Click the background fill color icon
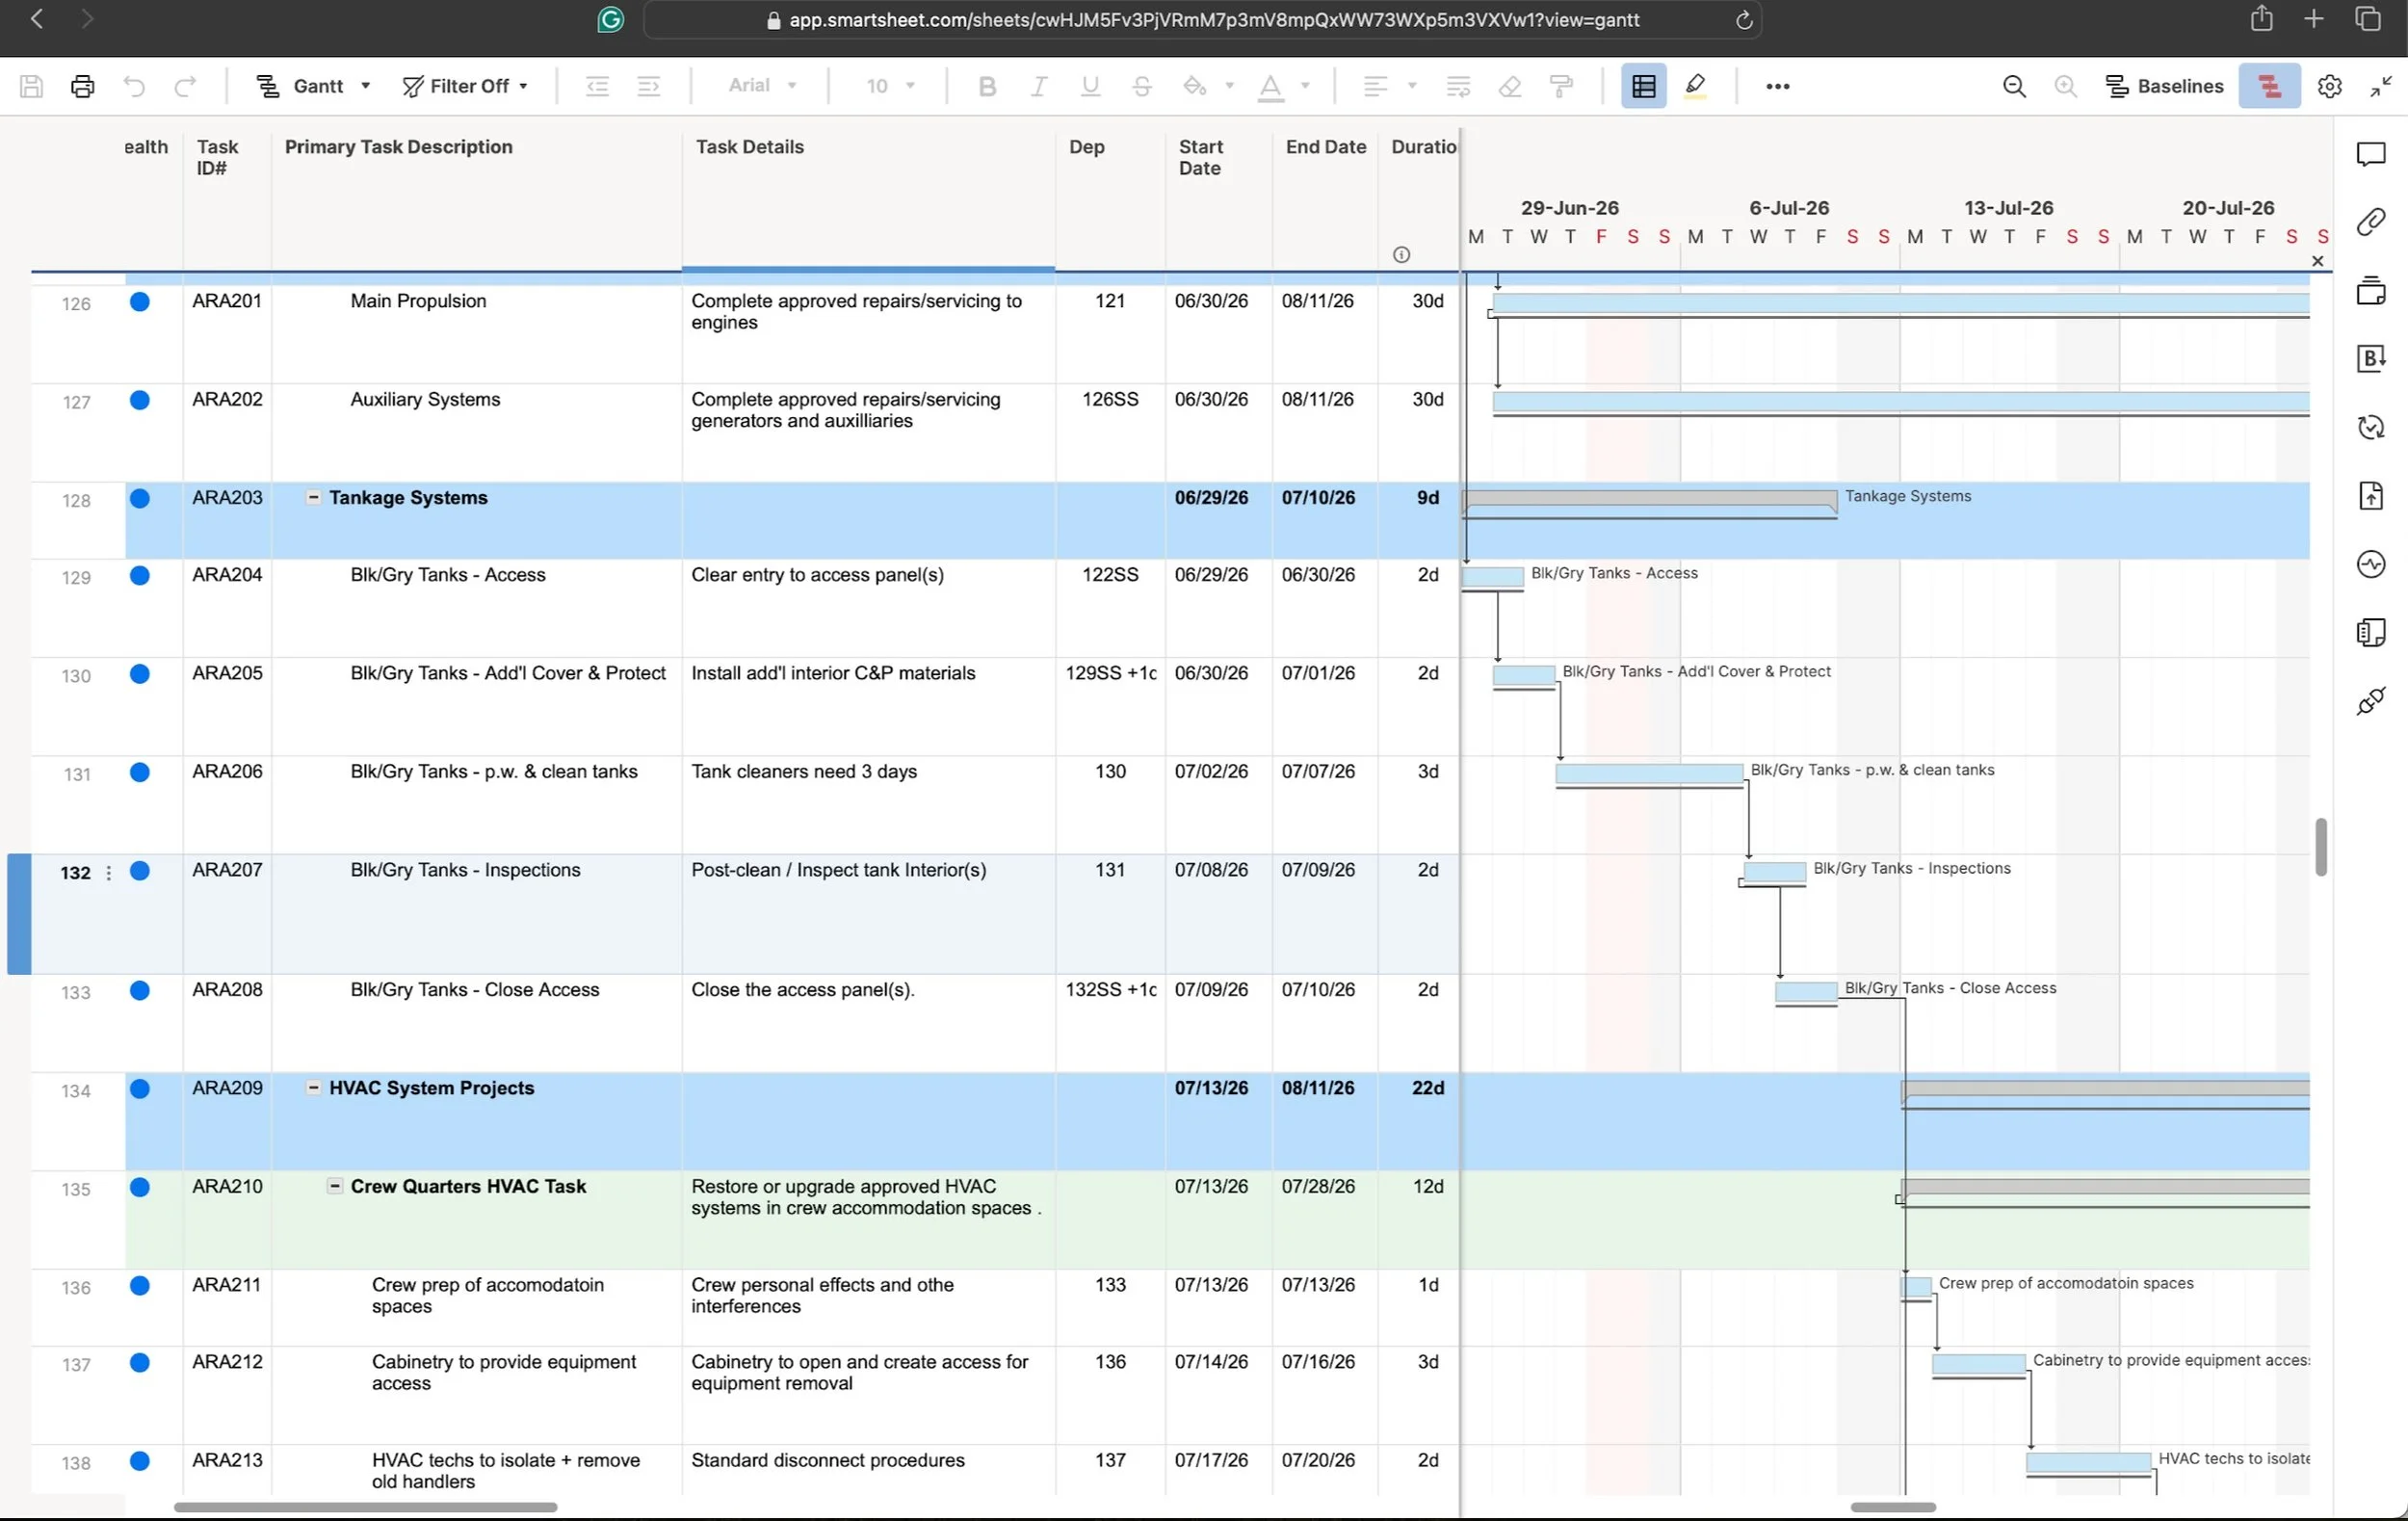2408x1521 pixels. (1194, 86)
